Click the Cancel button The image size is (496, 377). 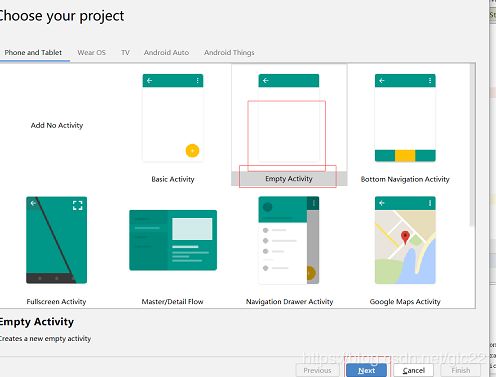(414, 370)
